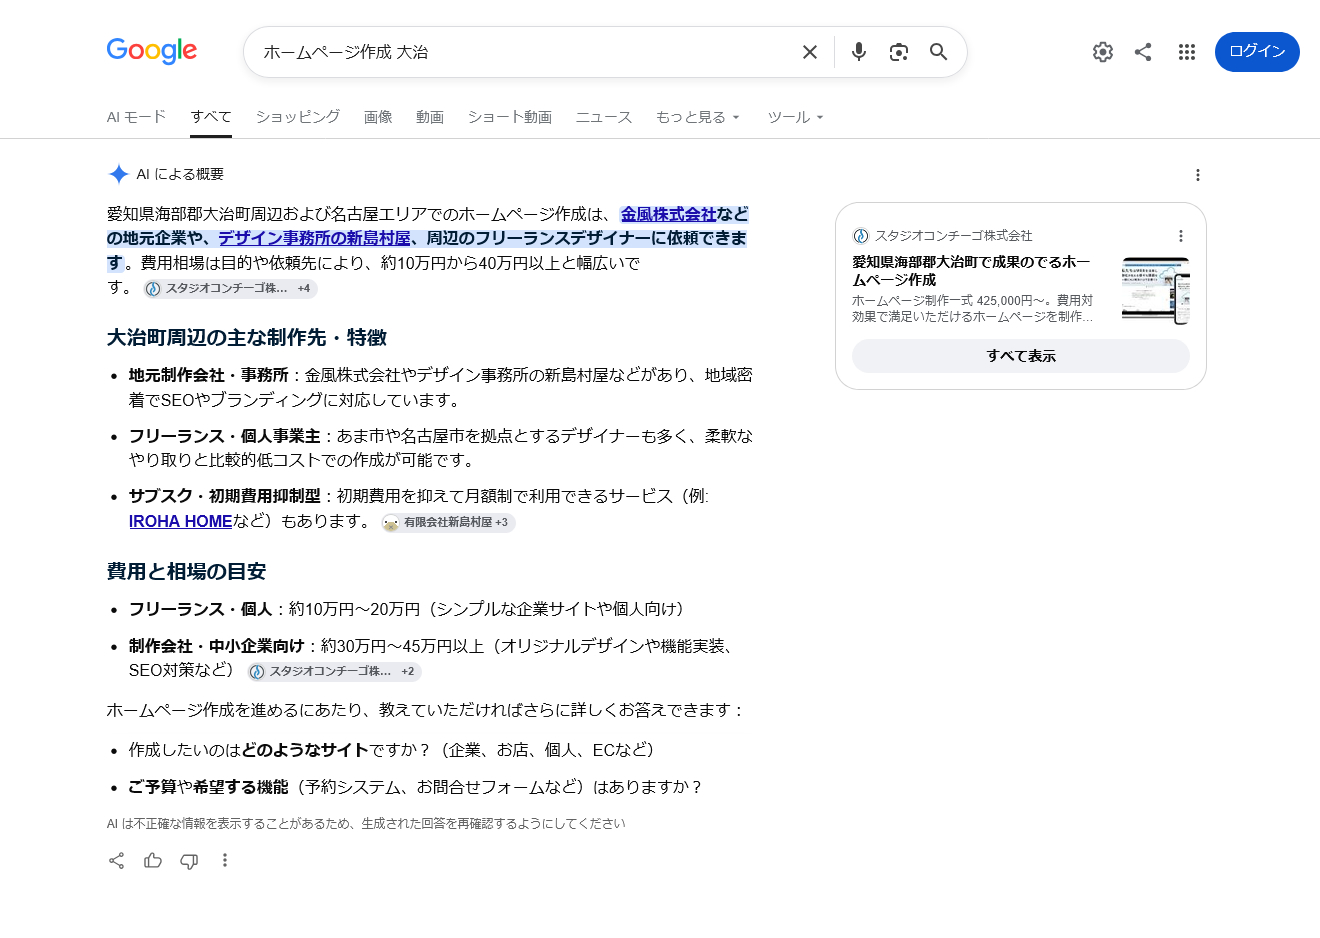The height and width of the screenshot is (938, 1320).
Task: Switch to ショート動画 tab
Action: click(510, 117)
